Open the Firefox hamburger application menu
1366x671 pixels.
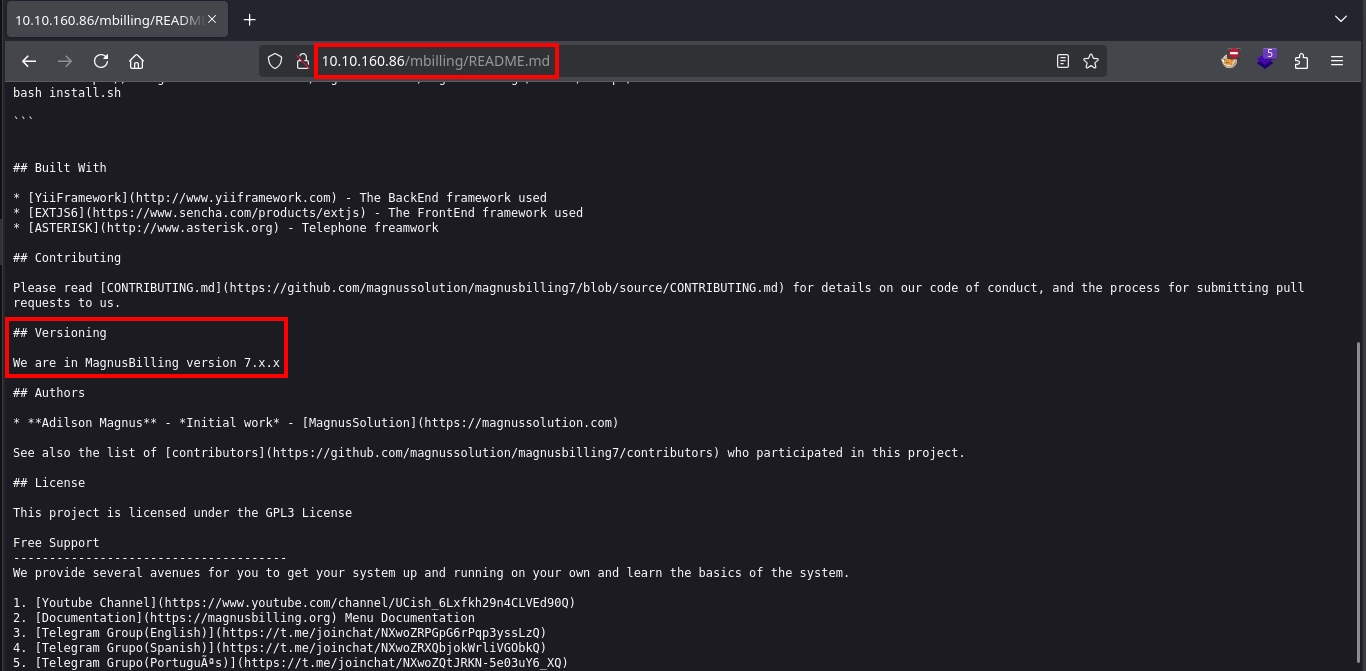1337,61
